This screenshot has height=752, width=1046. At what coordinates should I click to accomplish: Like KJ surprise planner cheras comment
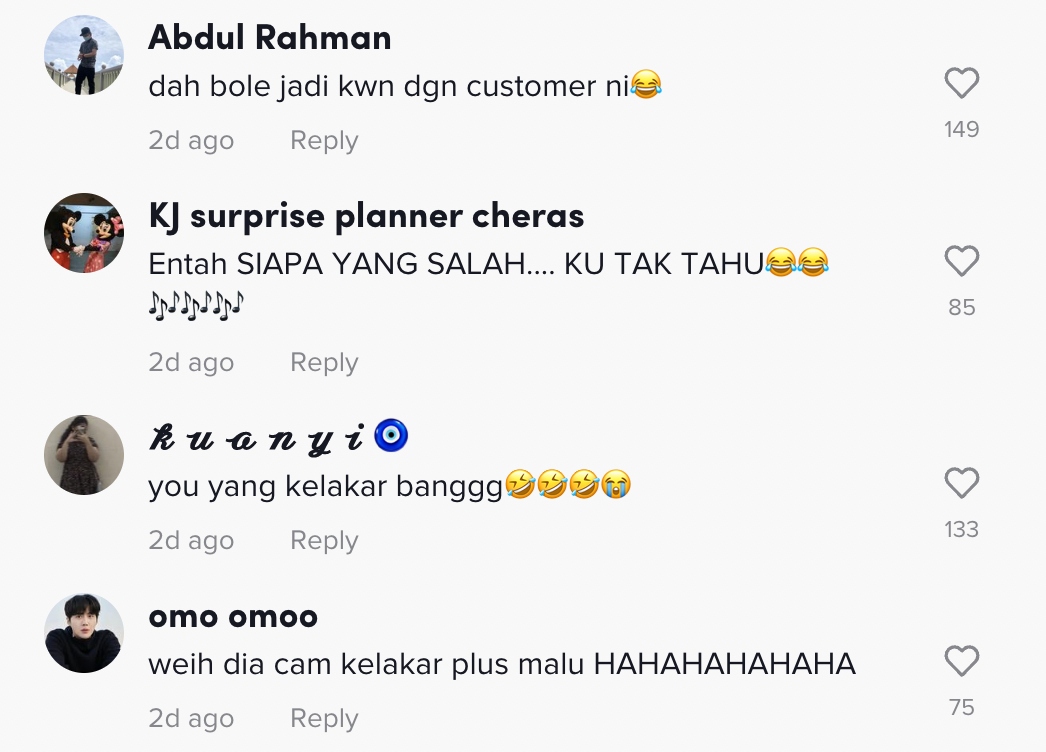961,262
